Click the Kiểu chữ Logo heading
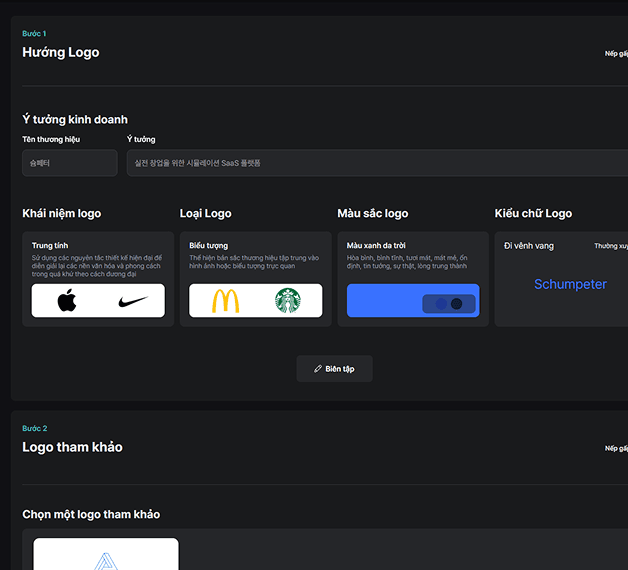Screen dimensions: 628x570 click(x=533, y=213)
